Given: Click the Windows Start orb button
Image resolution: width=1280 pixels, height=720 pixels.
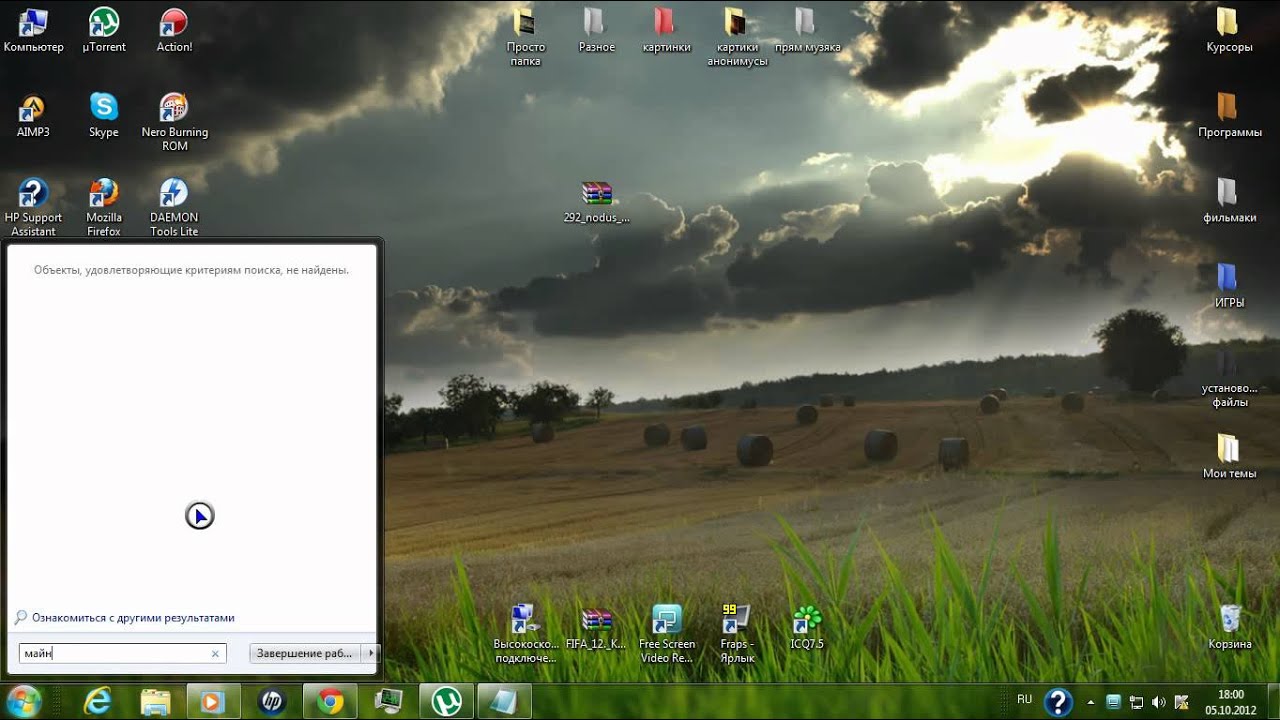Looking at the screenshot, I should pyautogui.click(x=23, y=701).
